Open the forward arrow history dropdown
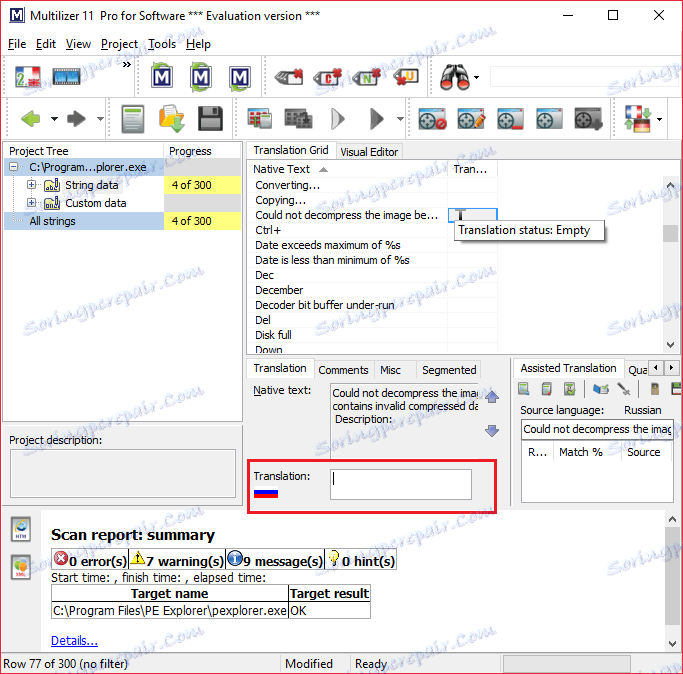The height and width of the screenshot is (674, 683). point(100,119)
